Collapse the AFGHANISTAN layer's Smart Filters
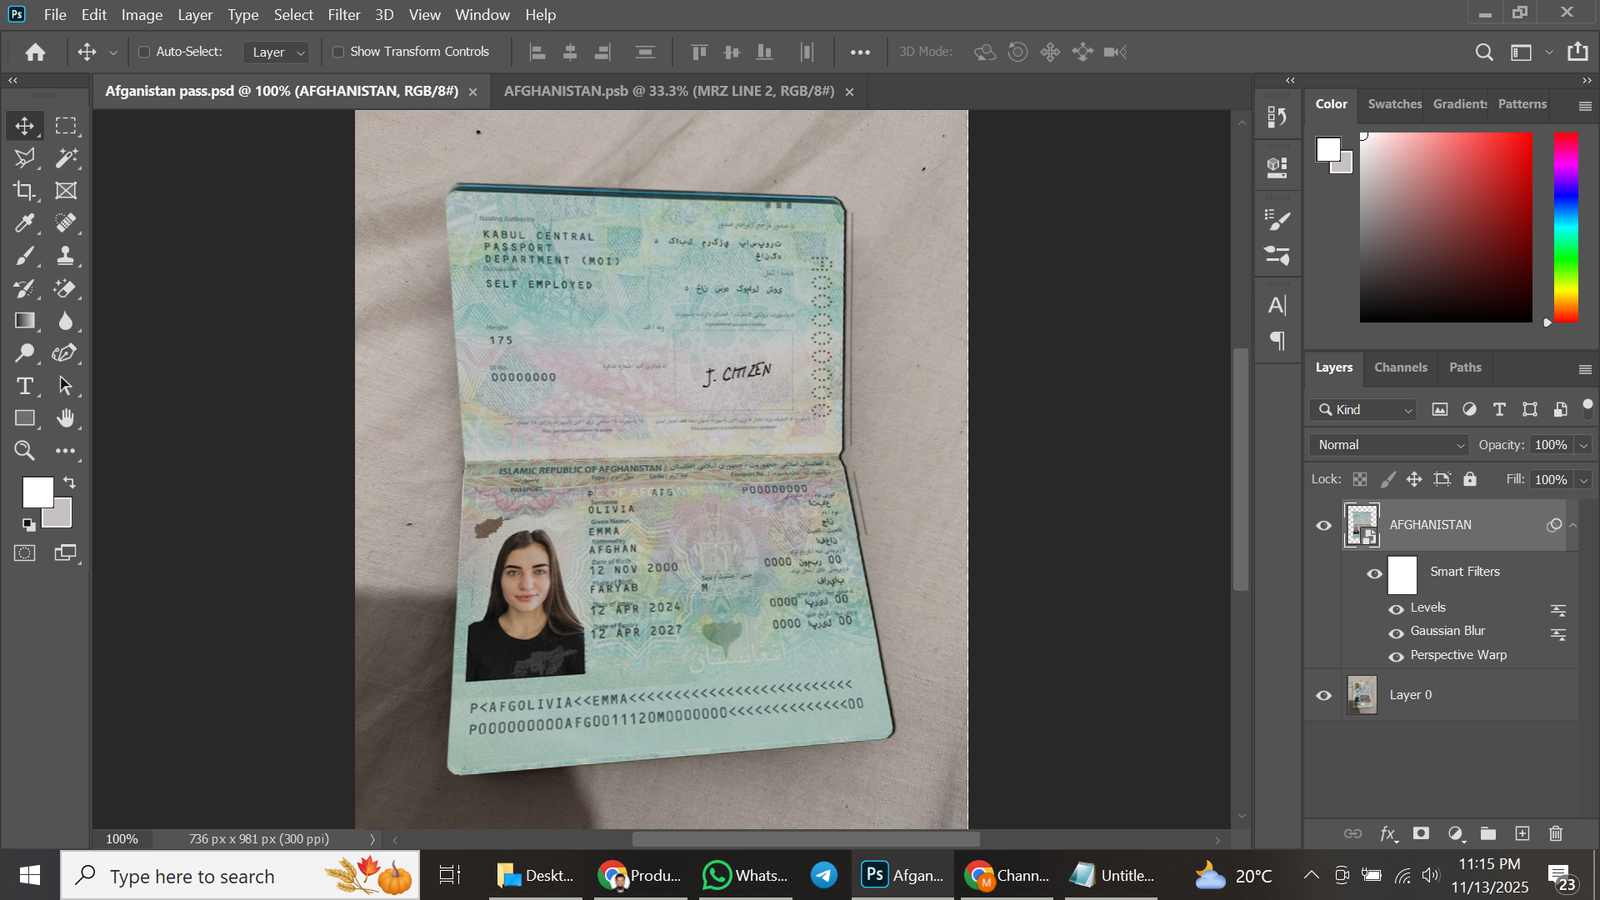Screen dimensions: 1600x900 1574,525
